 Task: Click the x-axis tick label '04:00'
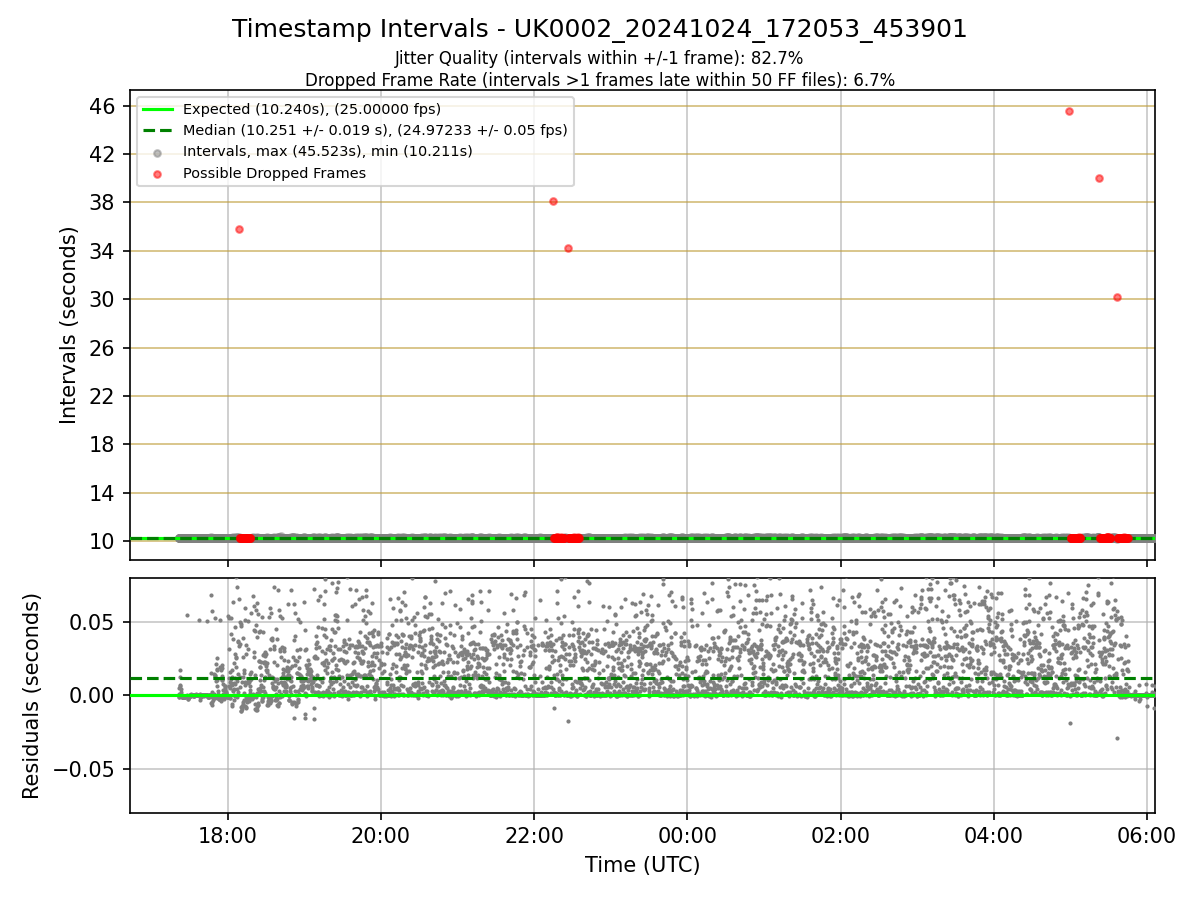point(993,835)
